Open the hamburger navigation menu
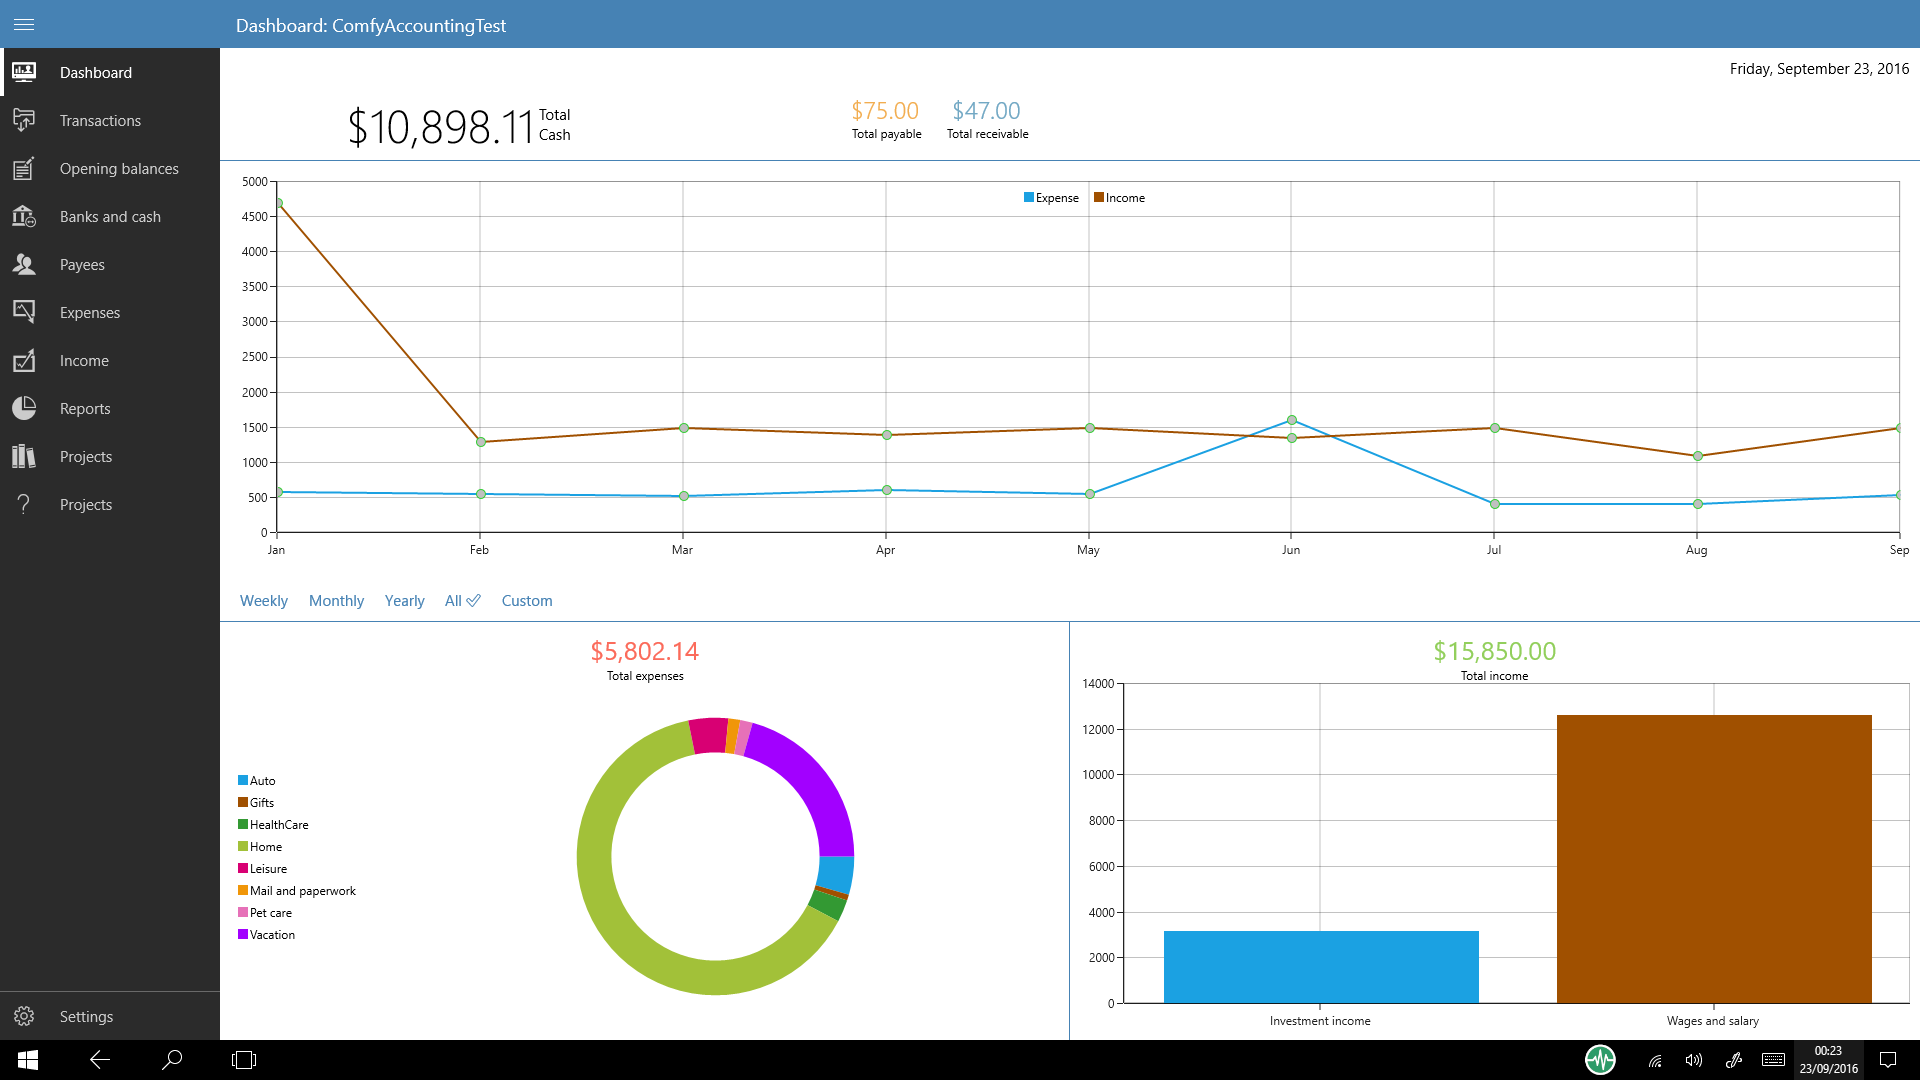This screenshot has height=1080, width=1920. 24,24
